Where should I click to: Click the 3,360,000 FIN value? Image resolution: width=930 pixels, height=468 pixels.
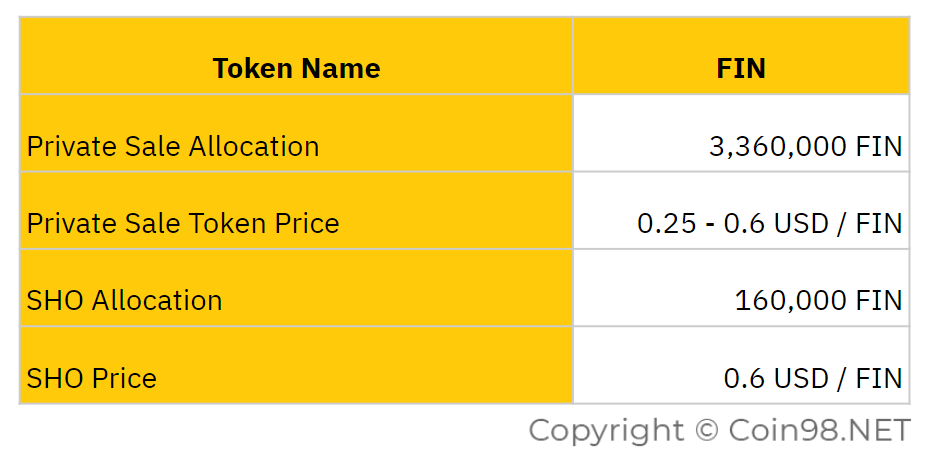[x=805, y=147]
